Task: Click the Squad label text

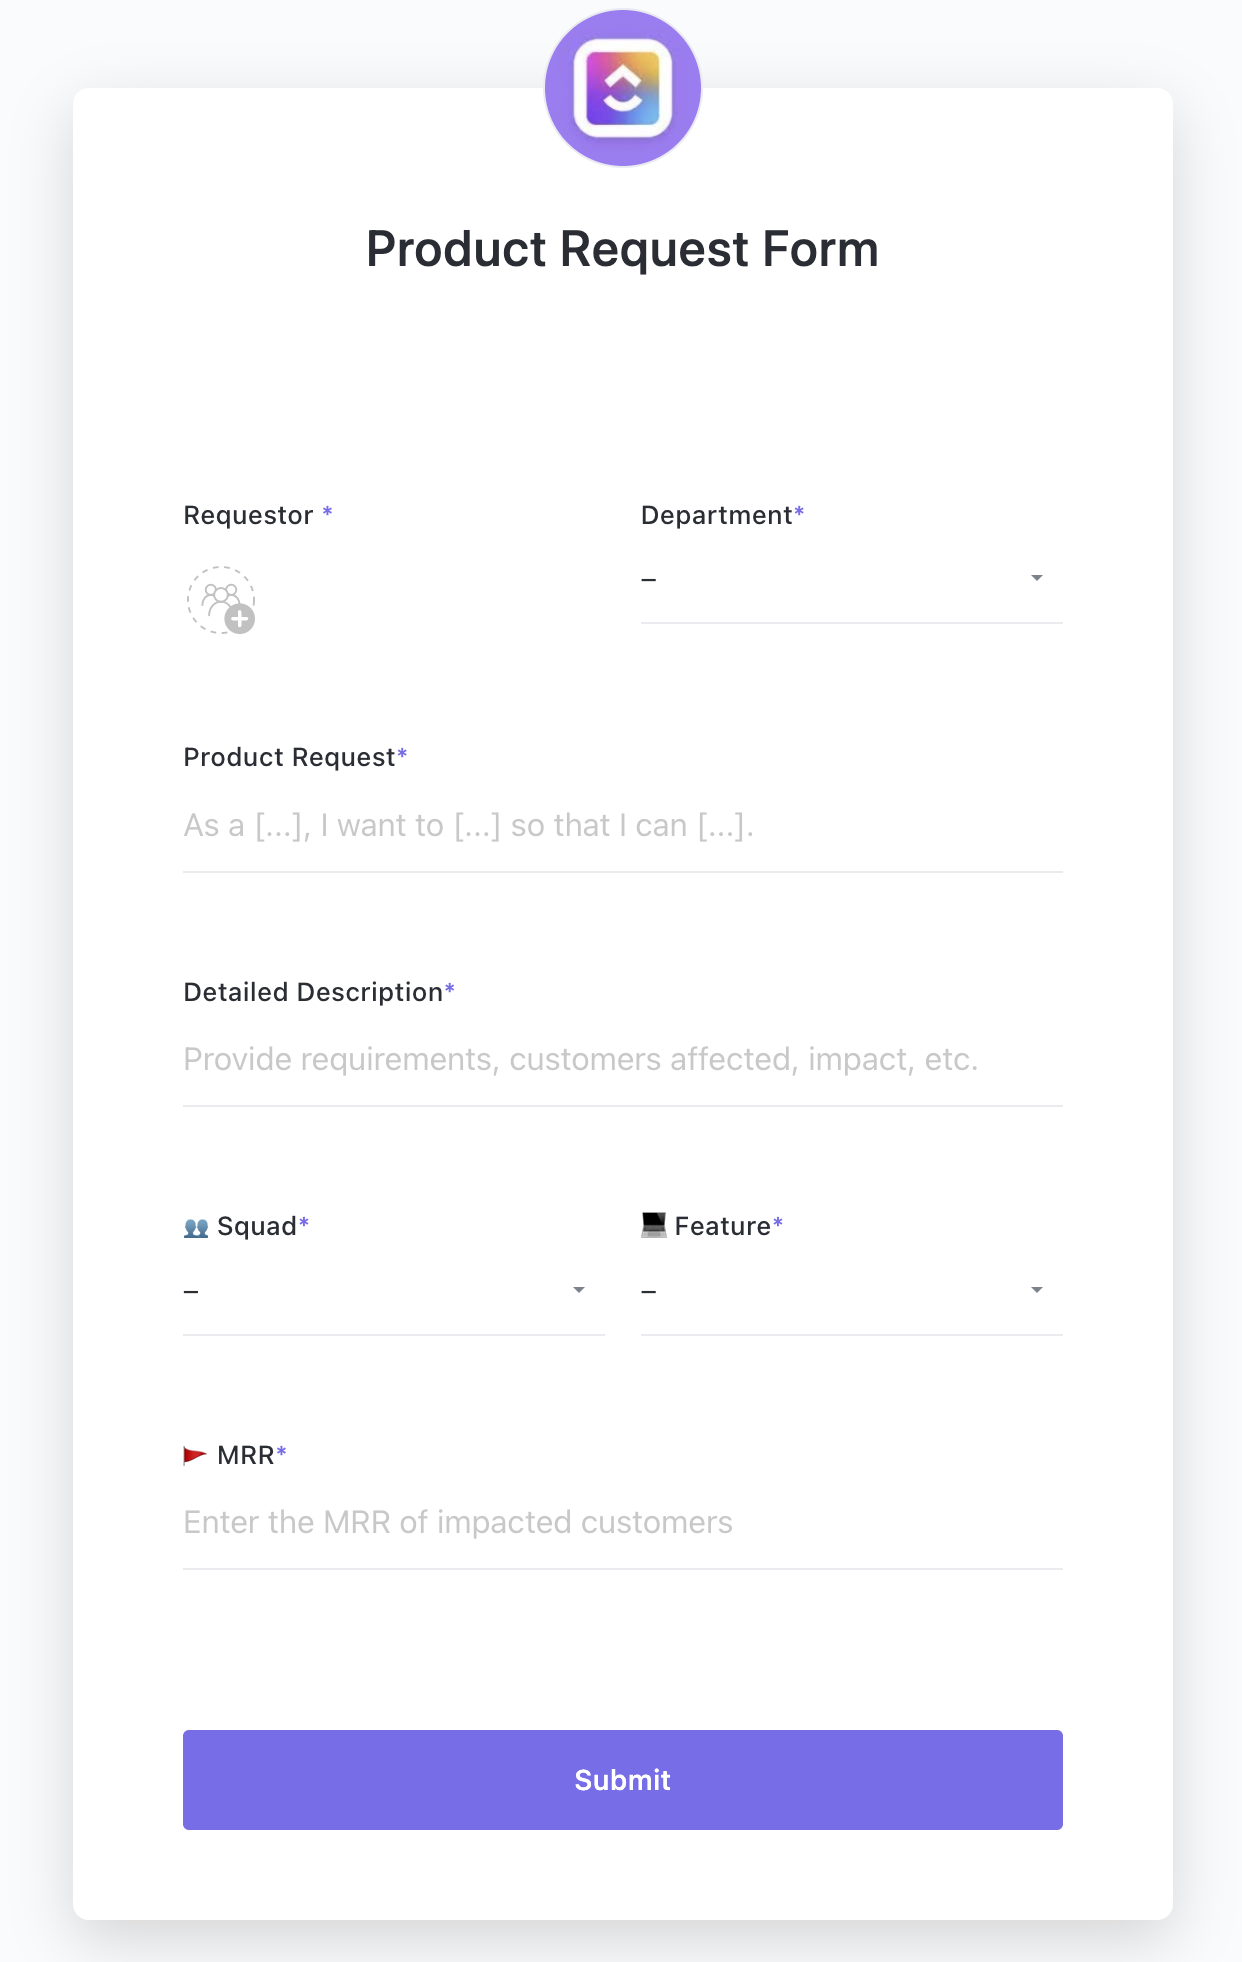Action: point(257,1227)
